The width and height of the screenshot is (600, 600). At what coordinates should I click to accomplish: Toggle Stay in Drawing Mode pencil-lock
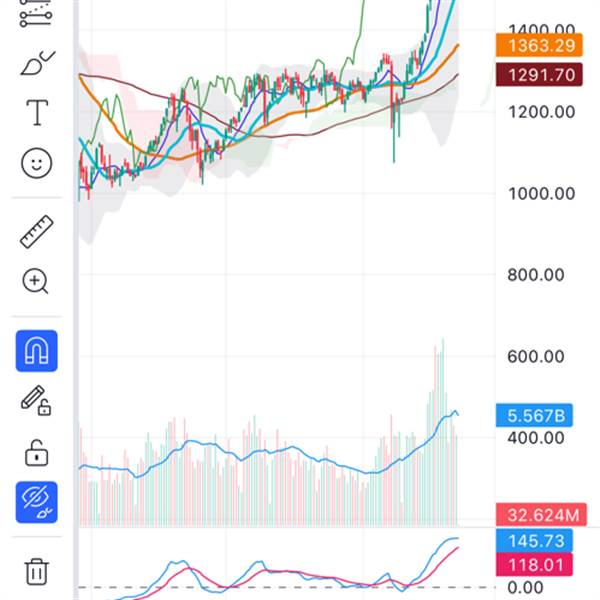tap(36, 401)
